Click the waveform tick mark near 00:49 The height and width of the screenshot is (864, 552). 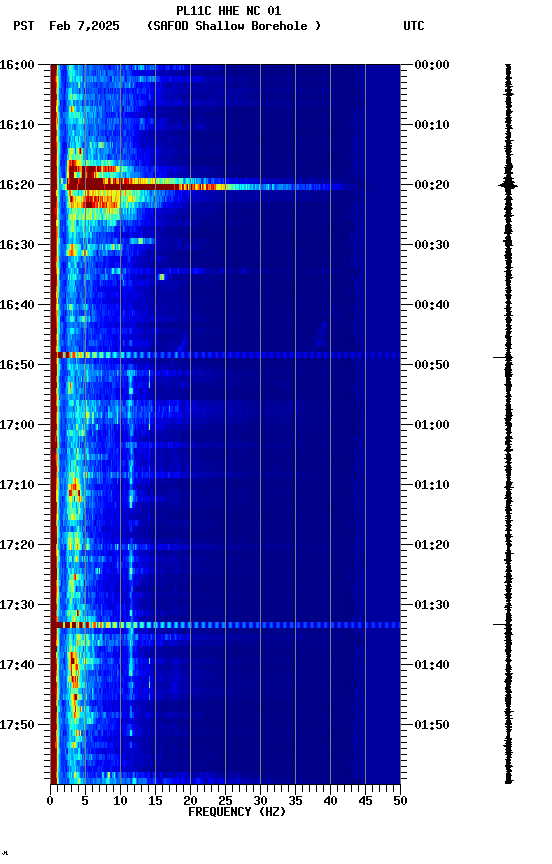(499, 358)
